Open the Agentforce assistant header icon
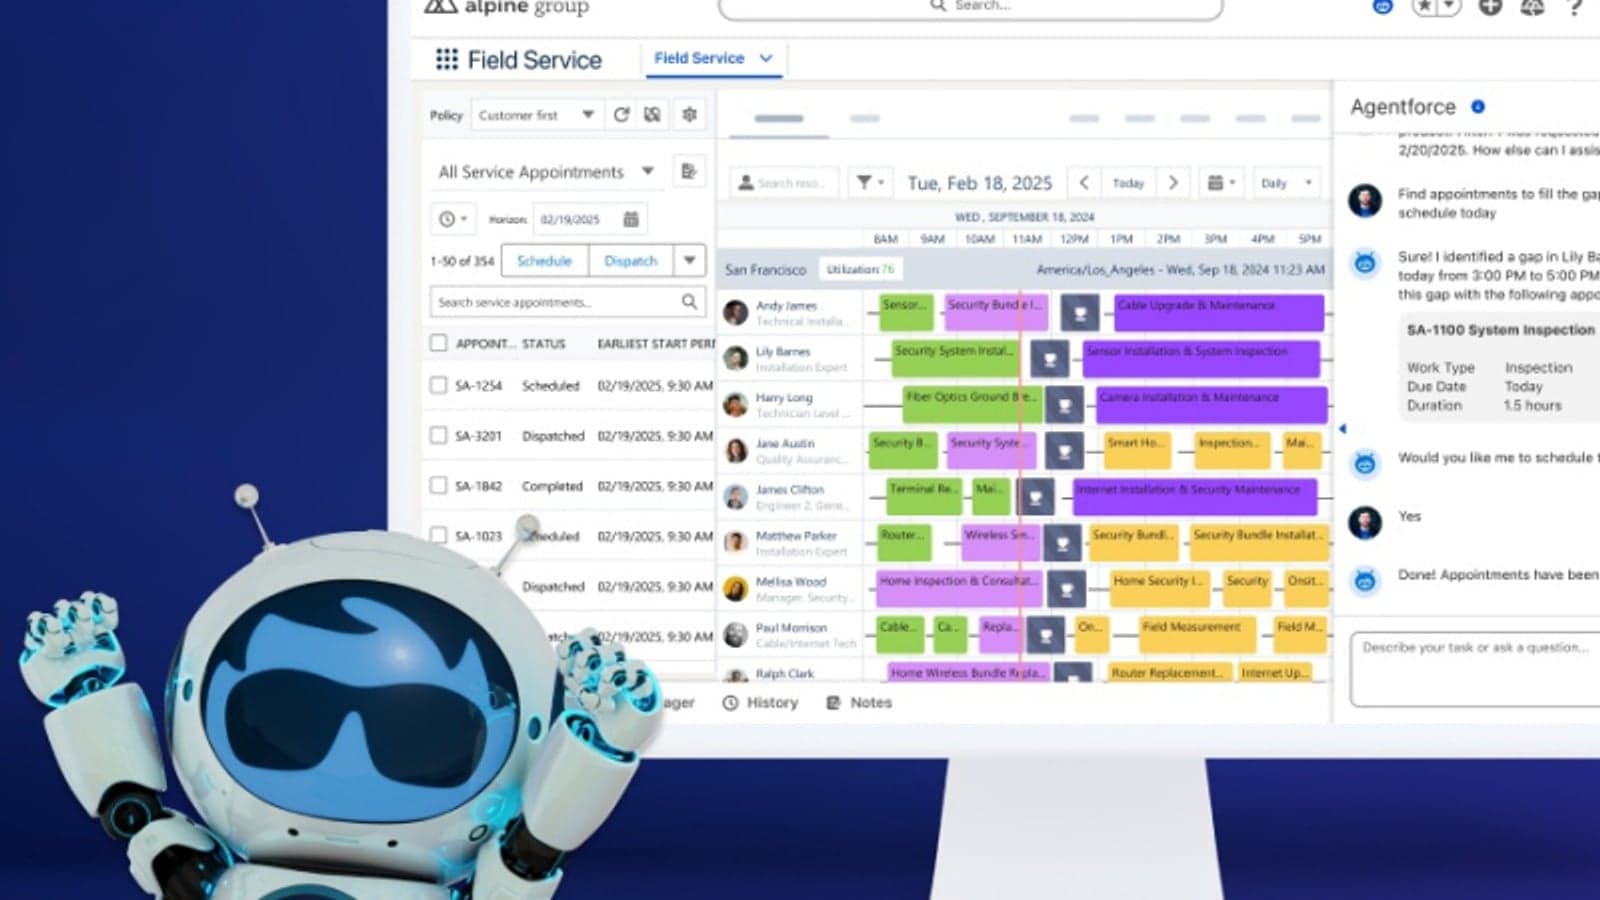The height and width of the screenshot is (900, 1600). (1382, 6)
